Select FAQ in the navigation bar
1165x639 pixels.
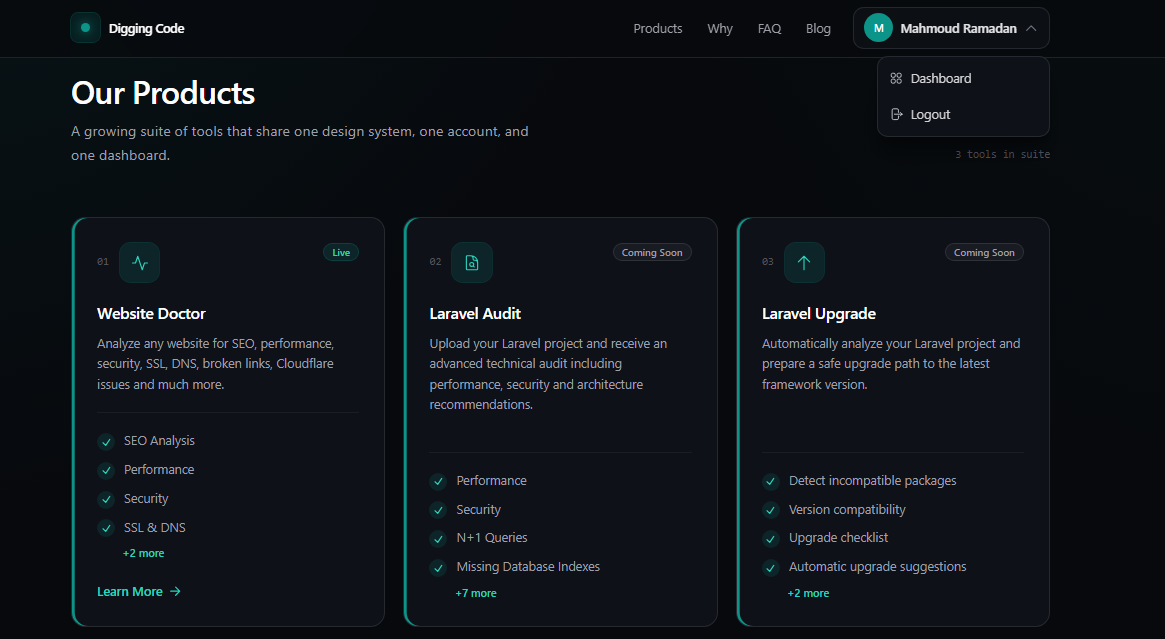769,28
